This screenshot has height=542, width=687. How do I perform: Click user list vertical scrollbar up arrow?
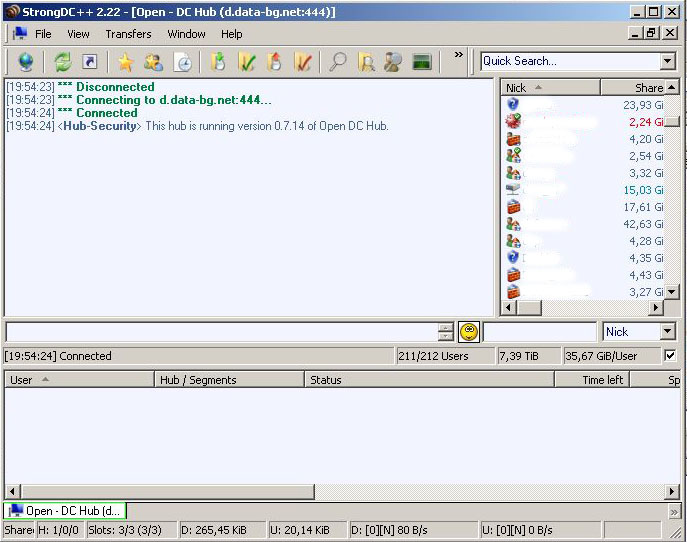(x=672, y=88)
